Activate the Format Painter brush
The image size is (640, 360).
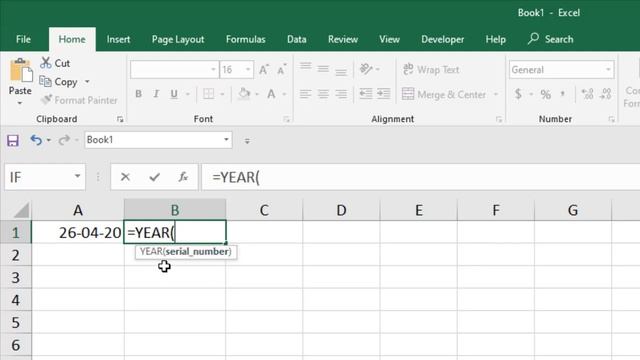46,100
